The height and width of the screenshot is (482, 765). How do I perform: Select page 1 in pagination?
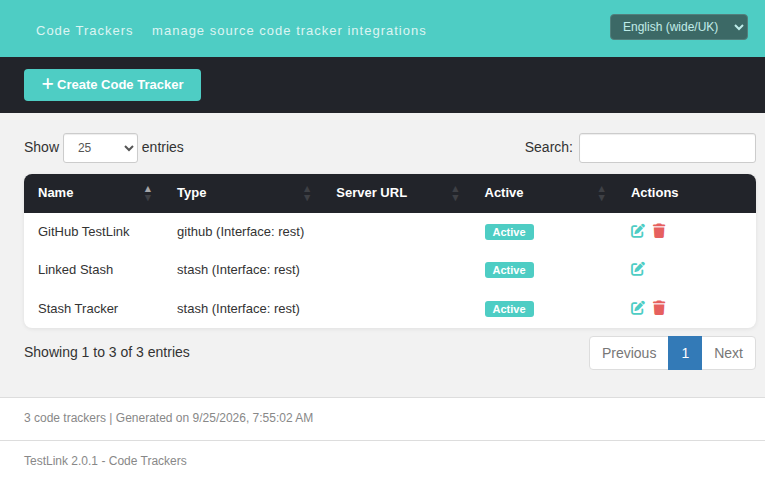[x=685, y=353]
